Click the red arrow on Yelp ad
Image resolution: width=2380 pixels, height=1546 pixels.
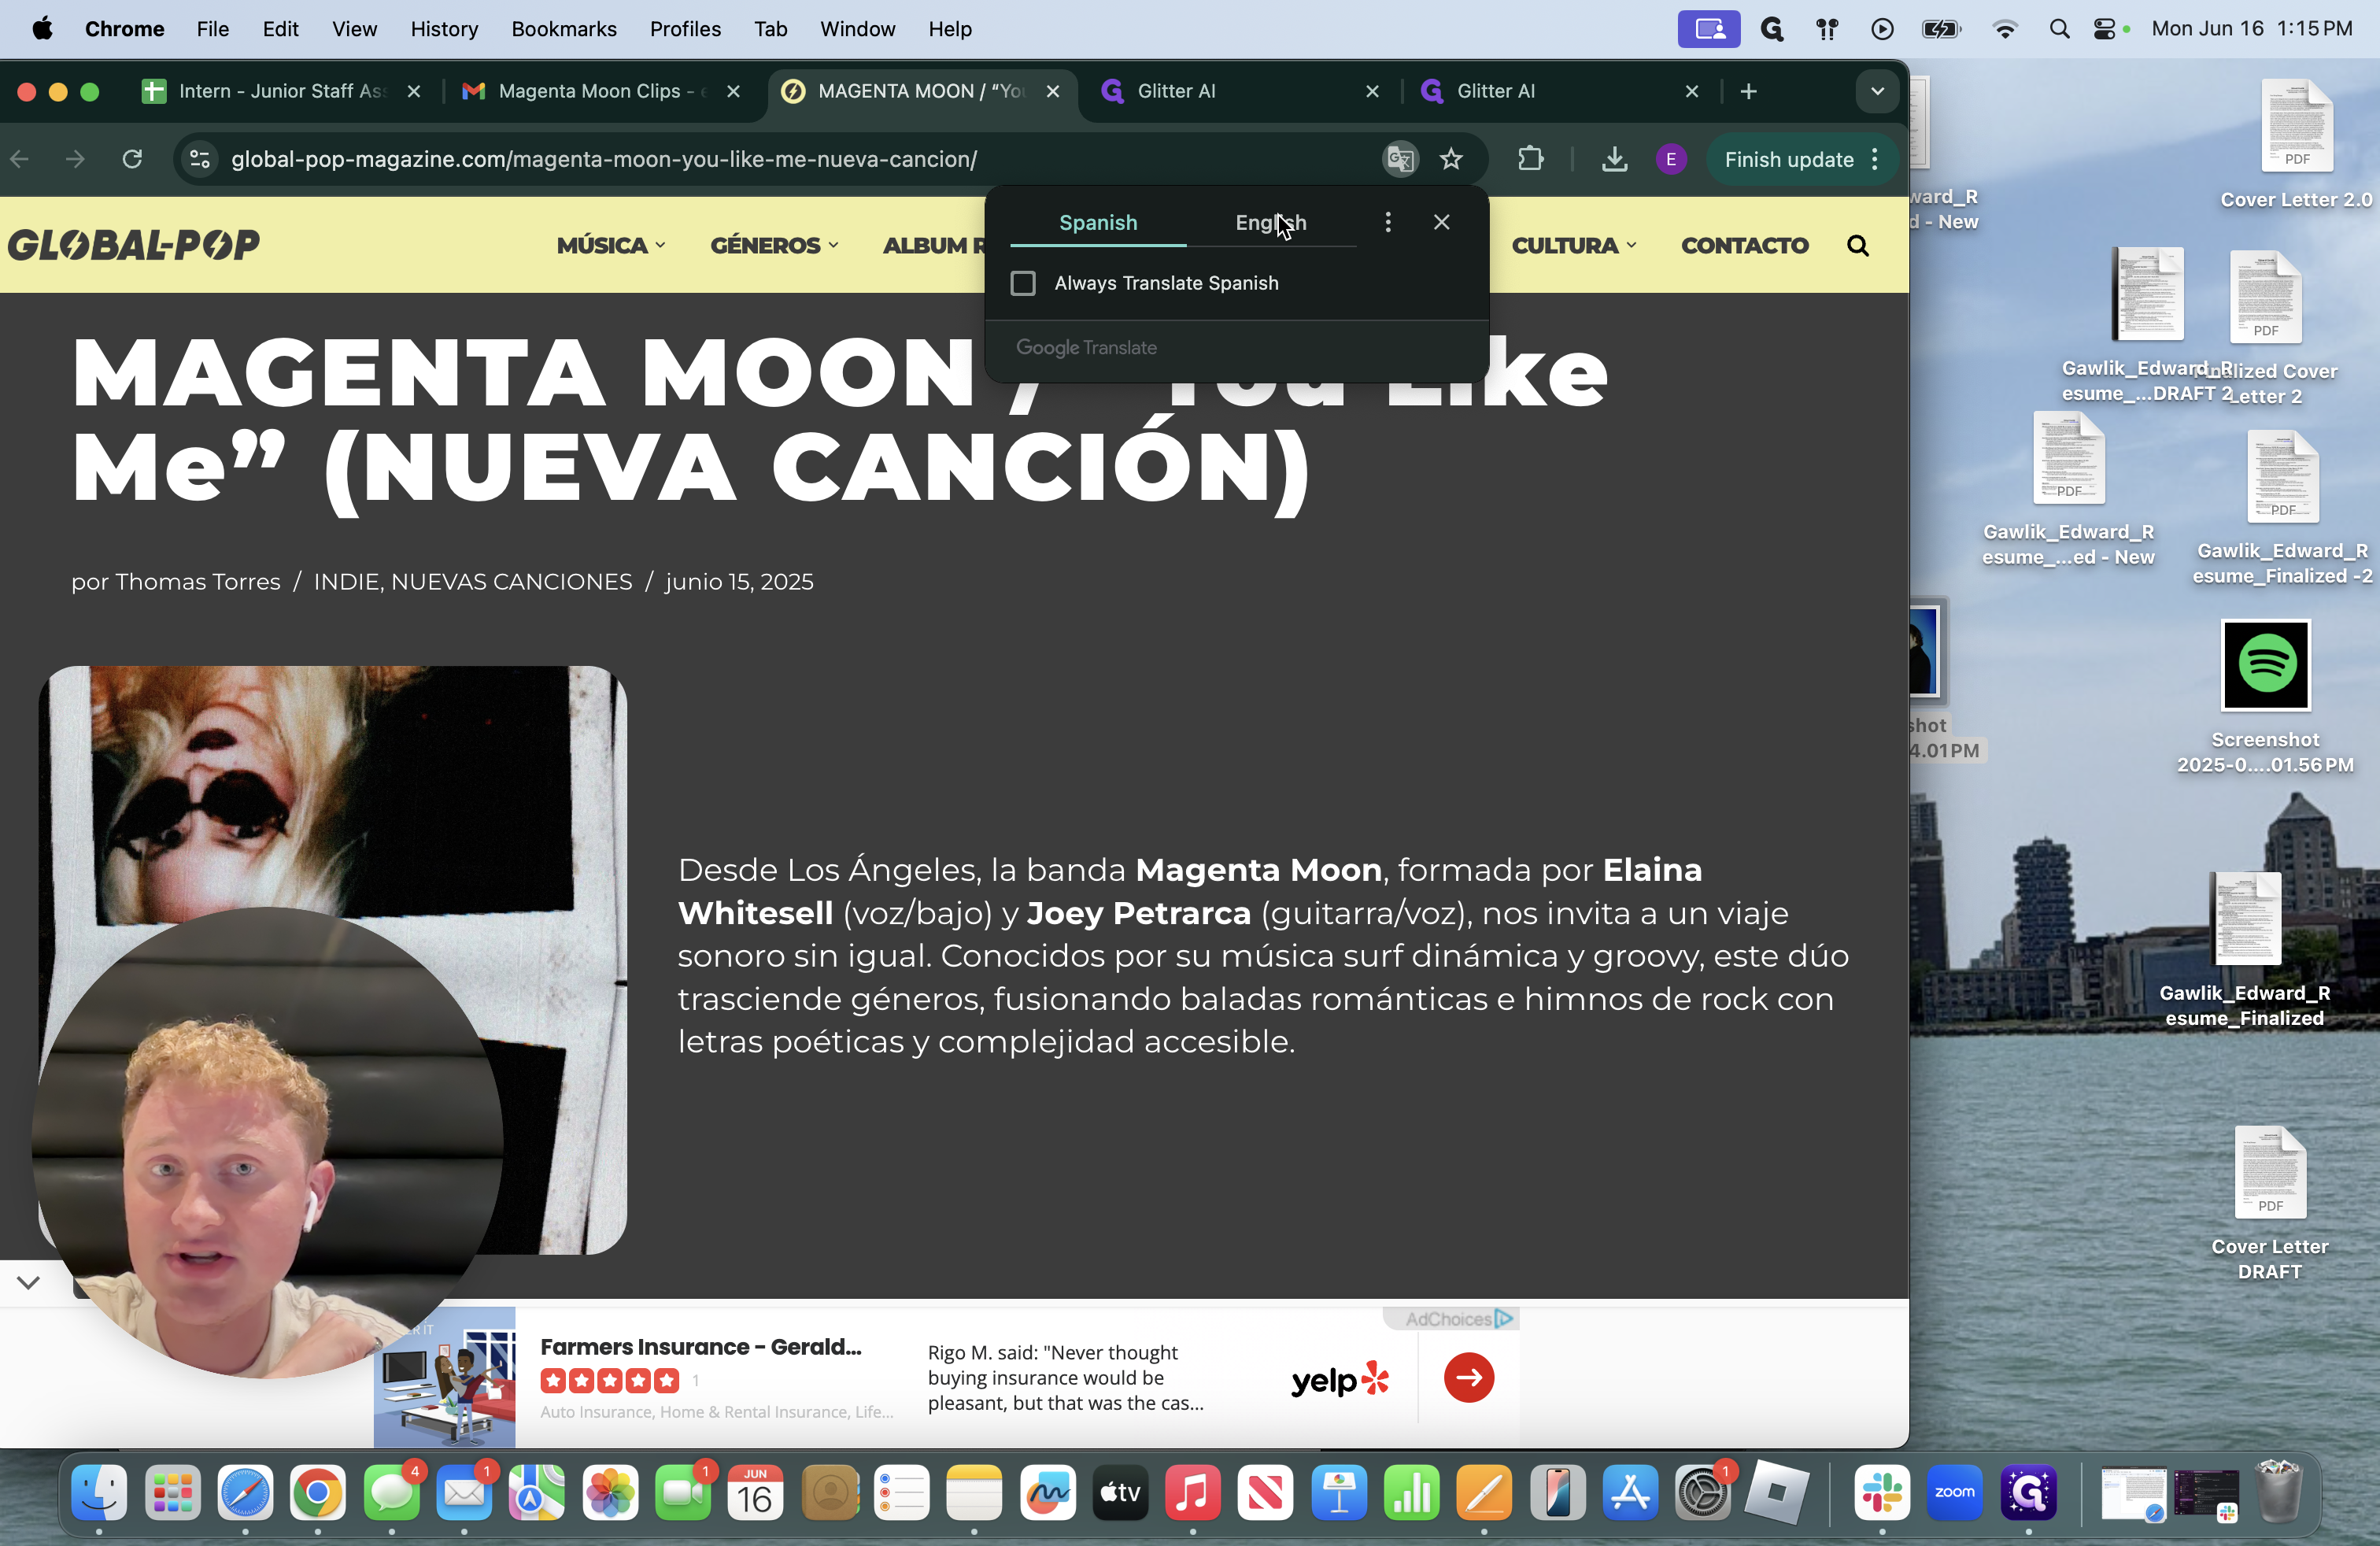1468,1377
